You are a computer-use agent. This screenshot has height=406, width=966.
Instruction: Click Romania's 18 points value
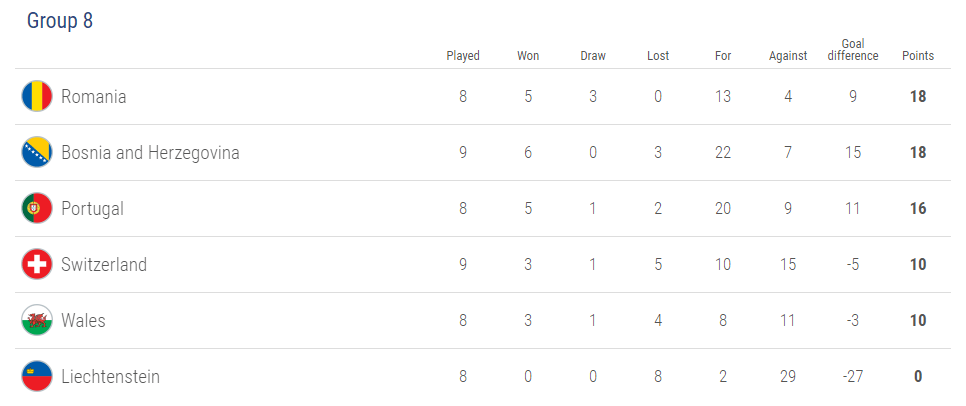[x=917, y=97]
